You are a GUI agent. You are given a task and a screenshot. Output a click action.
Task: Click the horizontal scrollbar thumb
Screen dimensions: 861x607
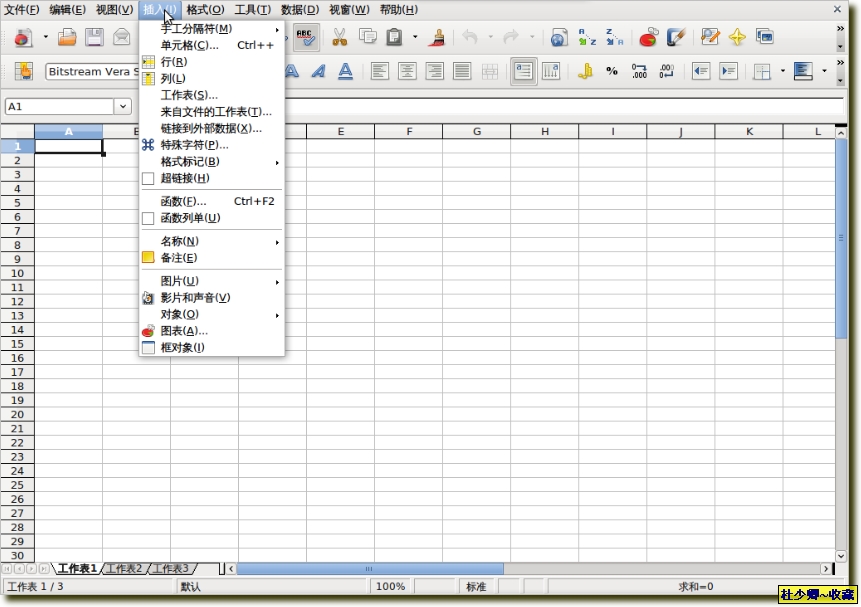click(x=368, y=569)
